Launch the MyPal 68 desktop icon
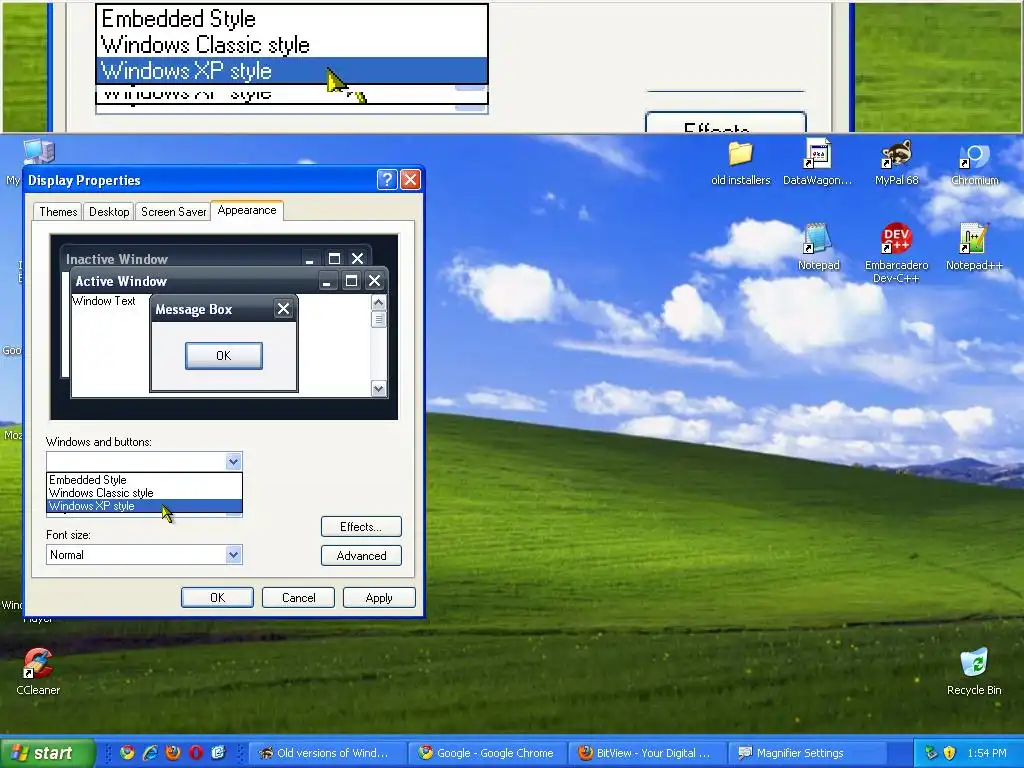 896,155
